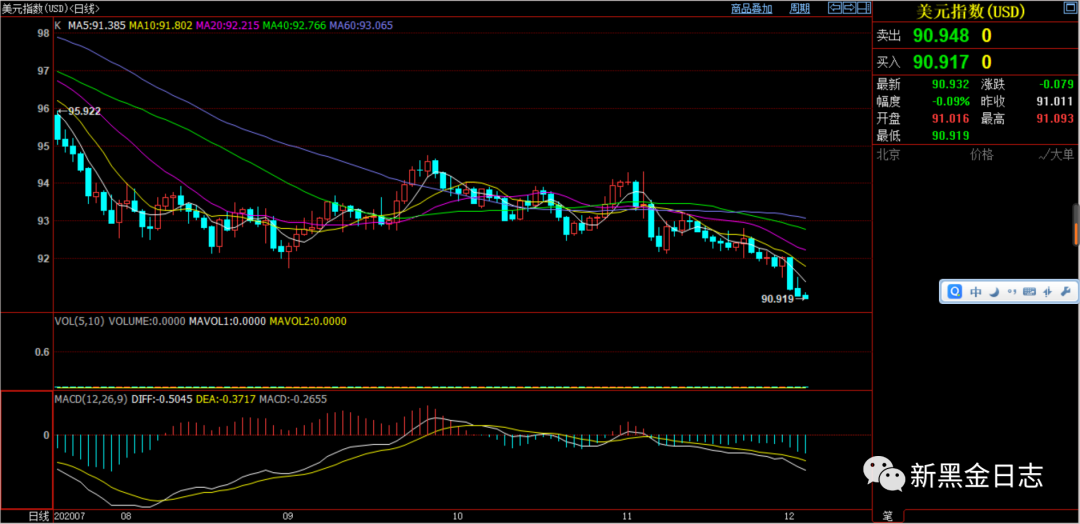The image size is (1080, 524).
Task: Click the 日线 label at bottom left
Action: [39, 516]
